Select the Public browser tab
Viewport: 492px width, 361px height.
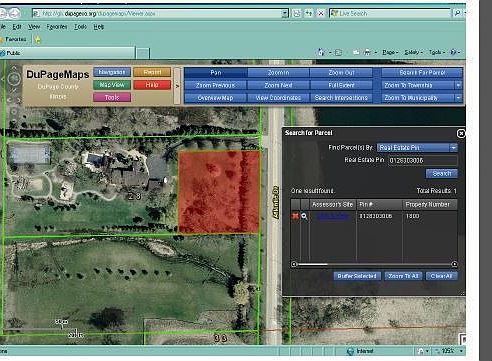click(67, 53)
